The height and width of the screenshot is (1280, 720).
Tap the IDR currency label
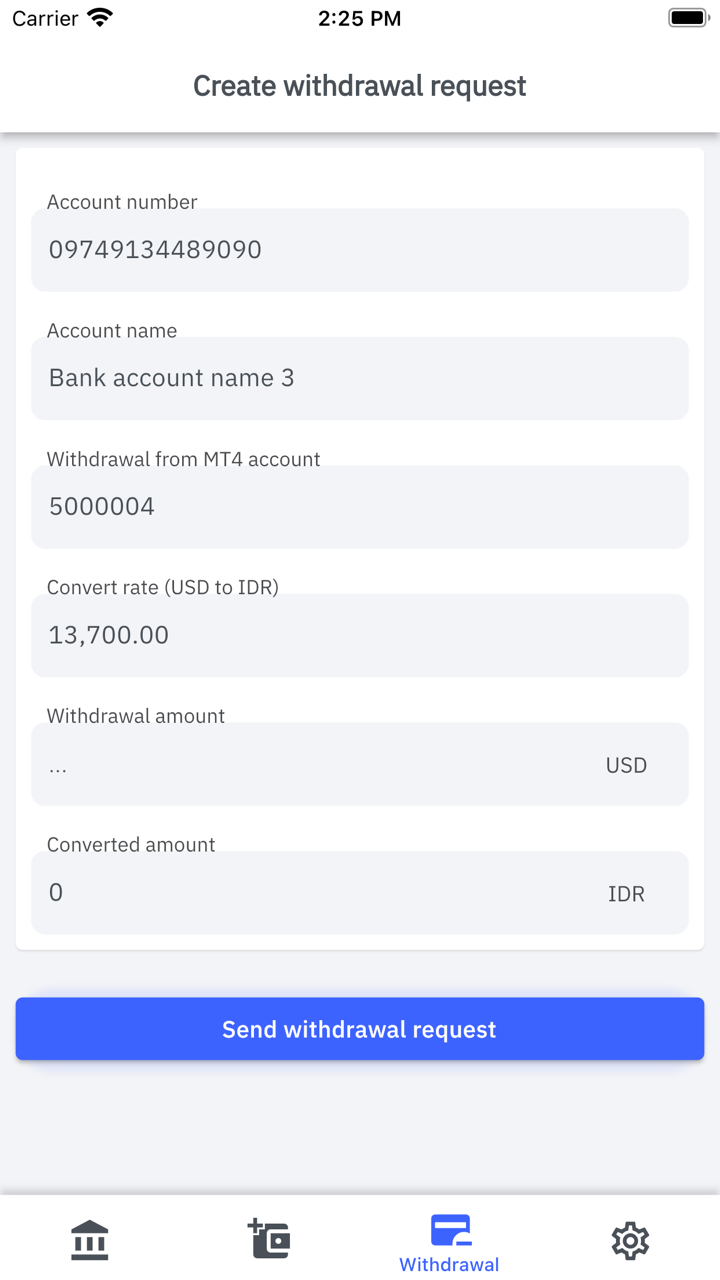click(x=626, y=894)
